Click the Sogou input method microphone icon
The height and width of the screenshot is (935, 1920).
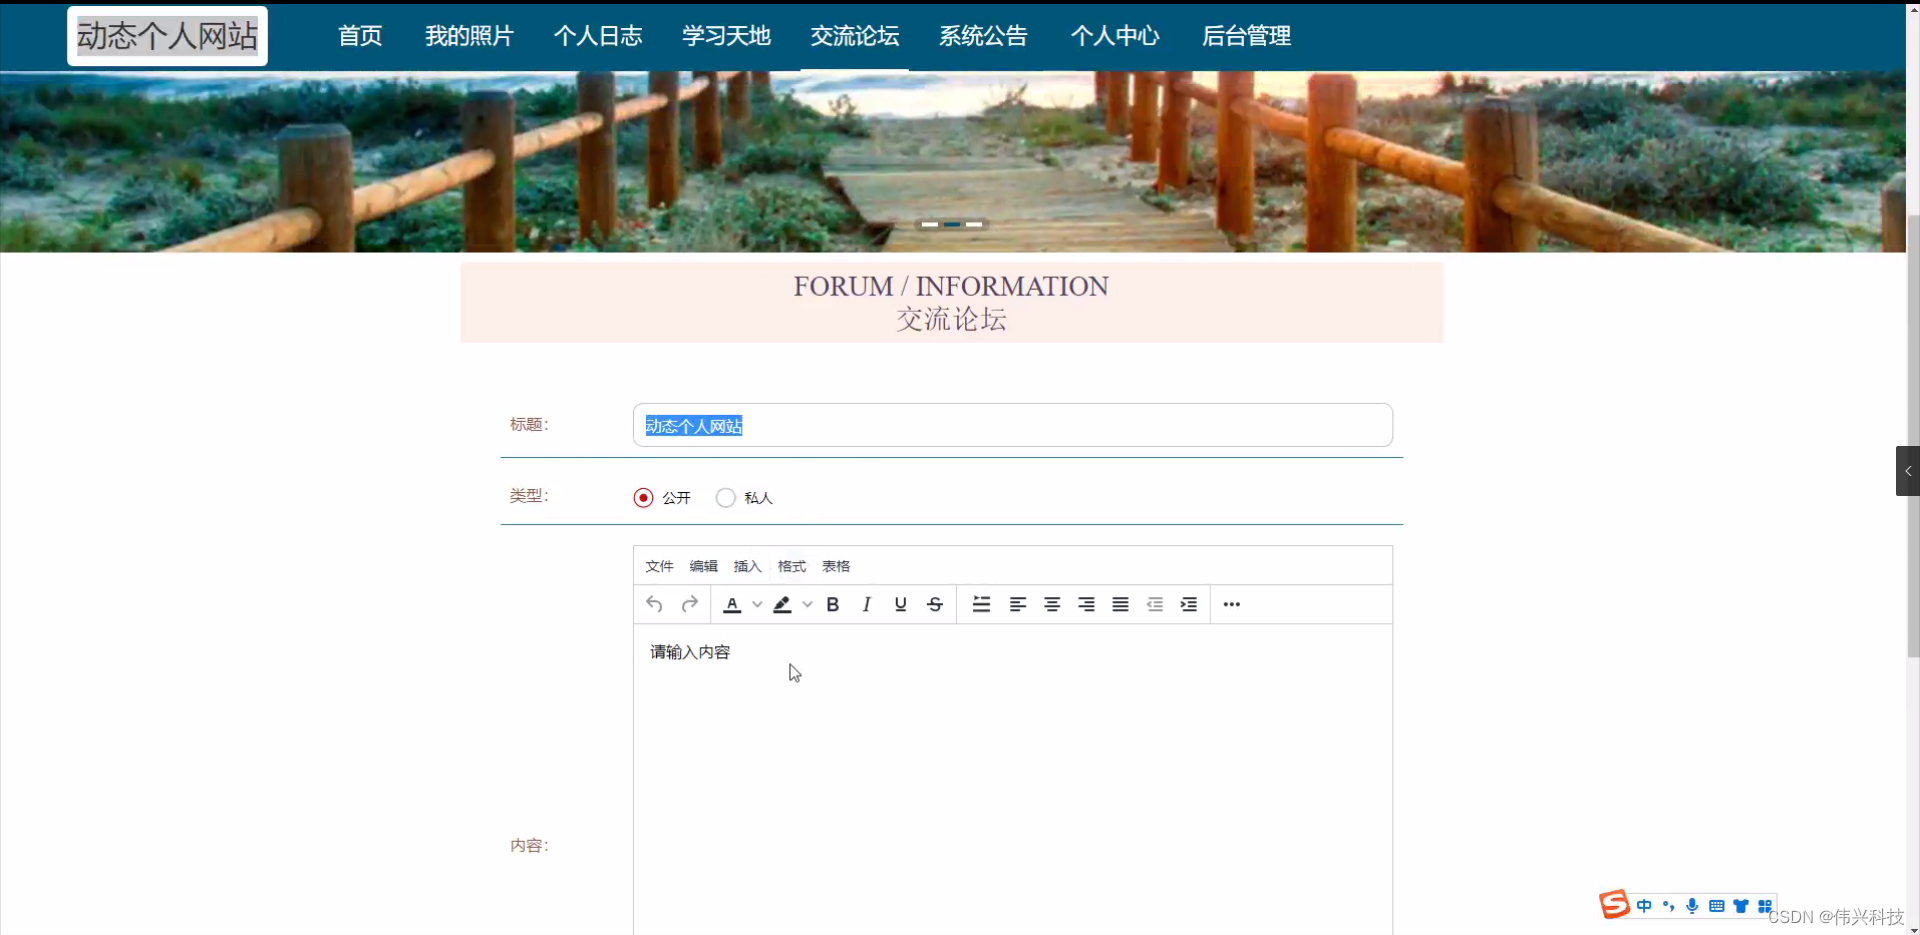pos(1691,905)
